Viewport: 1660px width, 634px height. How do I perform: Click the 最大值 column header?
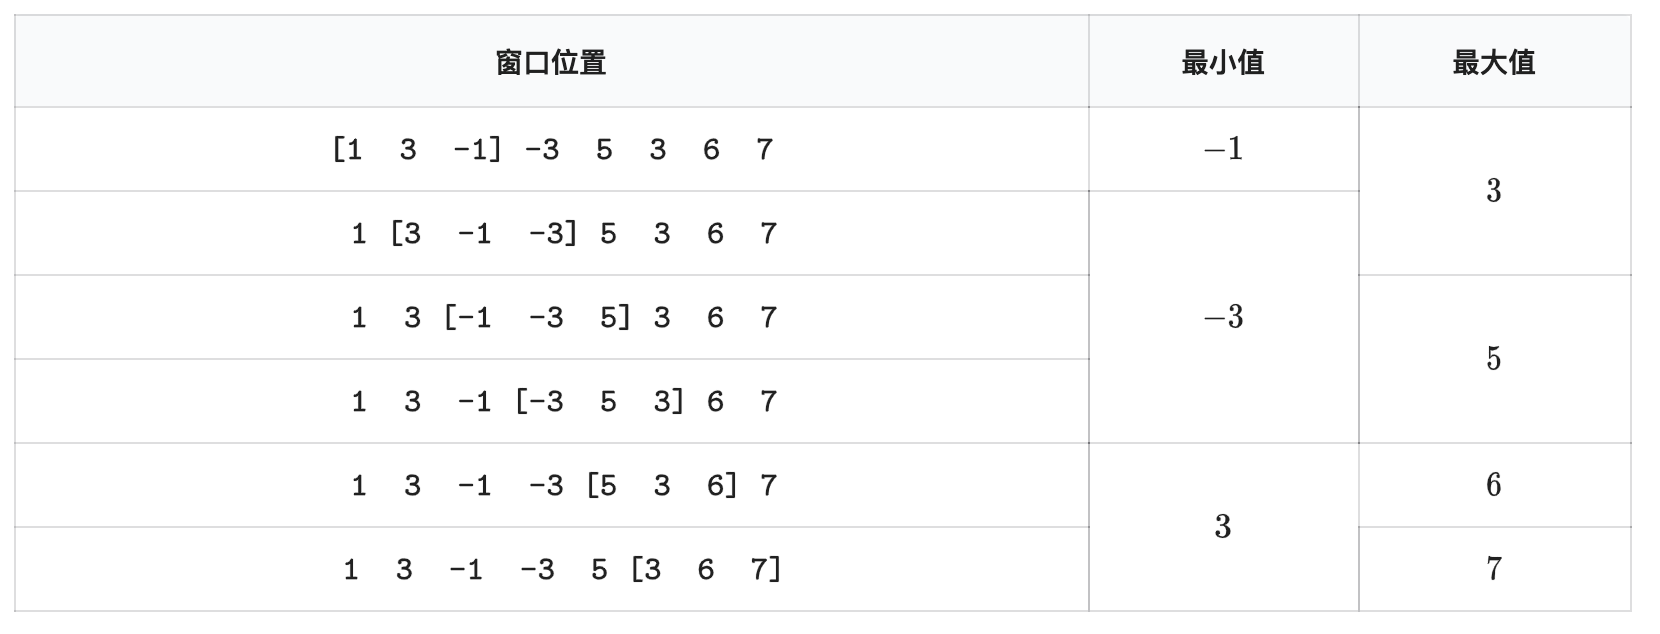(x=1493, y=63)
